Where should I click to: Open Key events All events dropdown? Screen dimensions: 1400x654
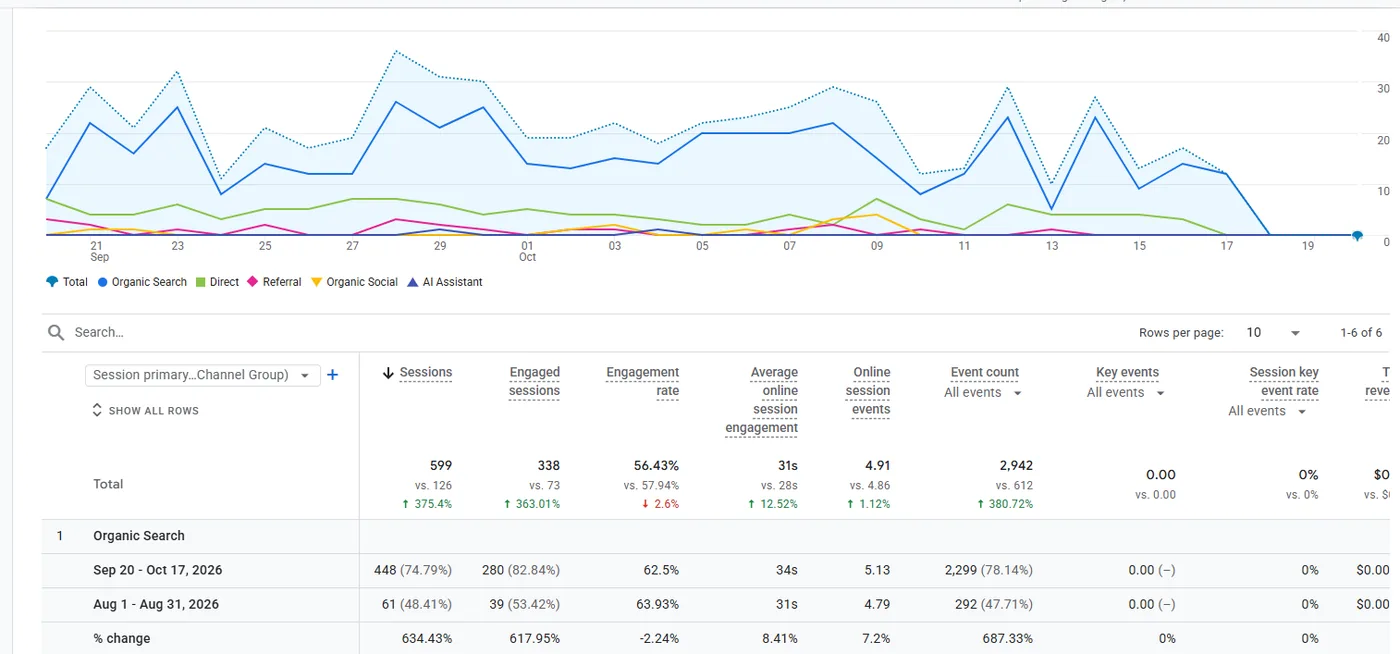coord(1126,393)
